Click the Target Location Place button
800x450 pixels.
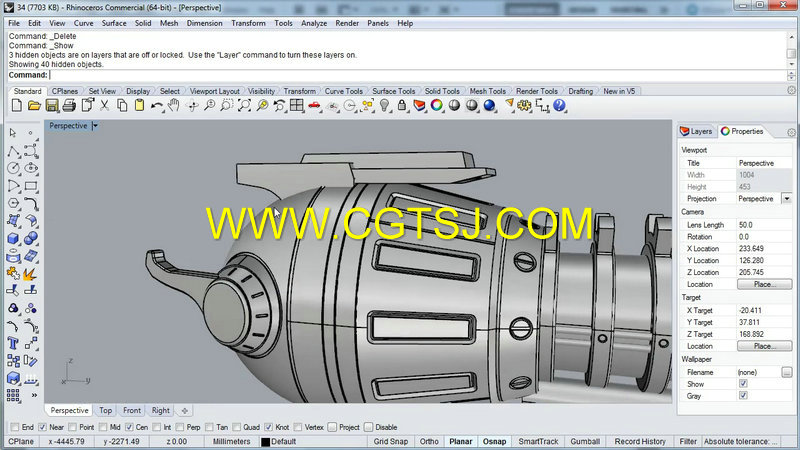tap(764, 346)
